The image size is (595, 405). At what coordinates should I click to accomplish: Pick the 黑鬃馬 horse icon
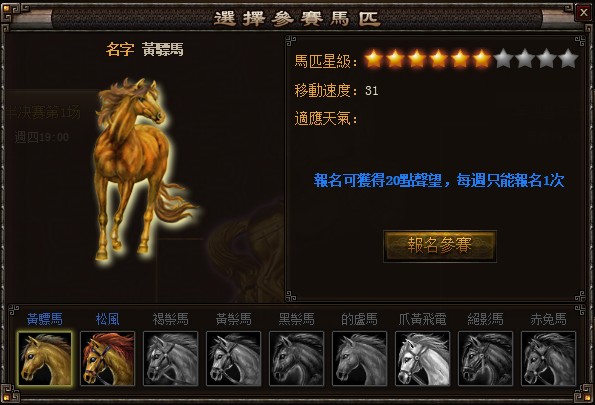pyautogui.click(x=296, y=358)
